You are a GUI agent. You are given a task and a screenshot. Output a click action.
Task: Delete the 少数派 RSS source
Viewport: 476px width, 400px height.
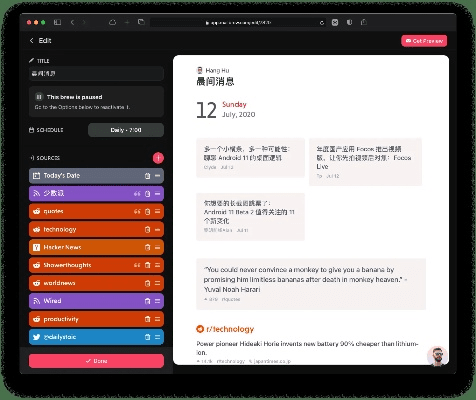[x=147, y=194]
